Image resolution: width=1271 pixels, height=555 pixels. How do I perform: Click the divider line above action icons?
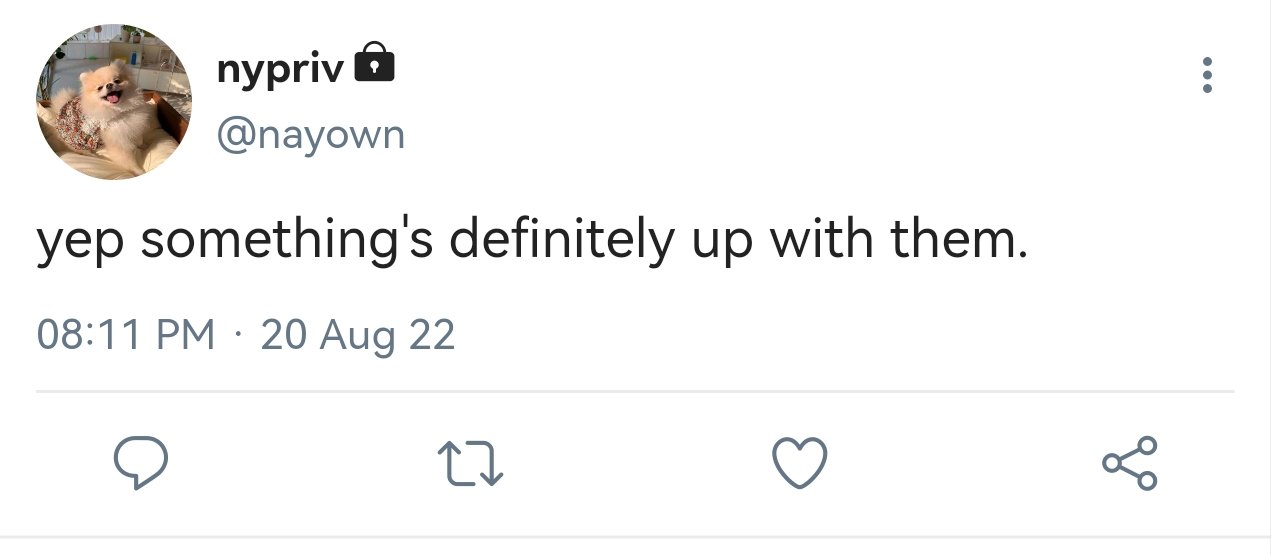click(x=635, y=391)
